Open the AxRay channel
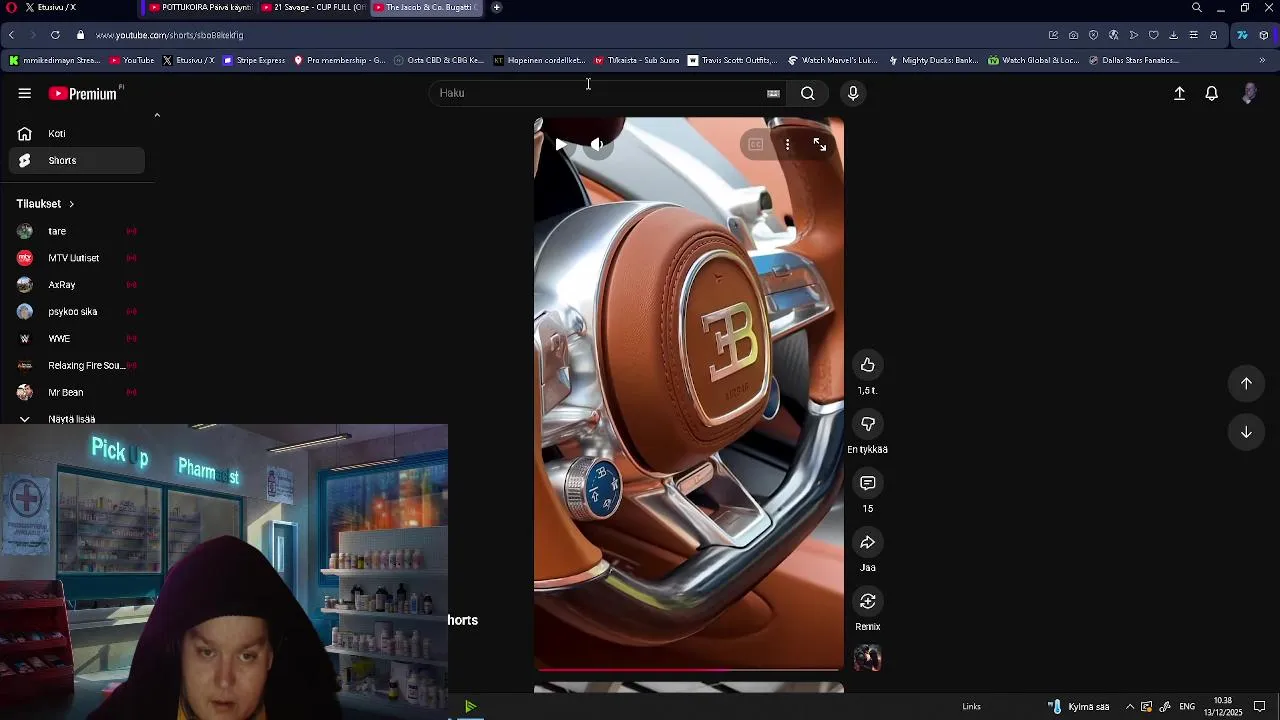The image size is (1280, 720). coord(77,285)
